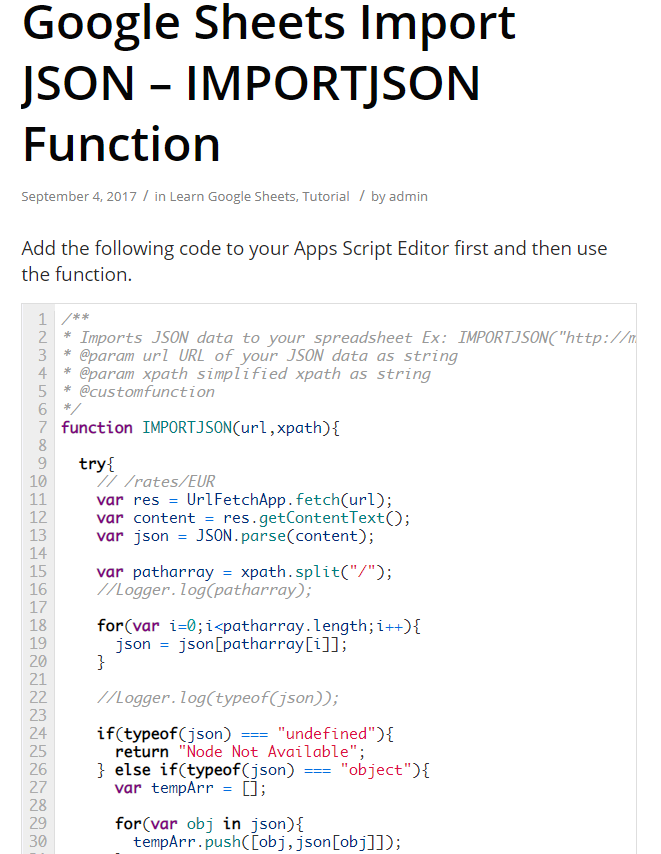This screenshot has height=854, width=661.
Task: Click the intro paragraph about Apps Script Editor
Action: 314,260
